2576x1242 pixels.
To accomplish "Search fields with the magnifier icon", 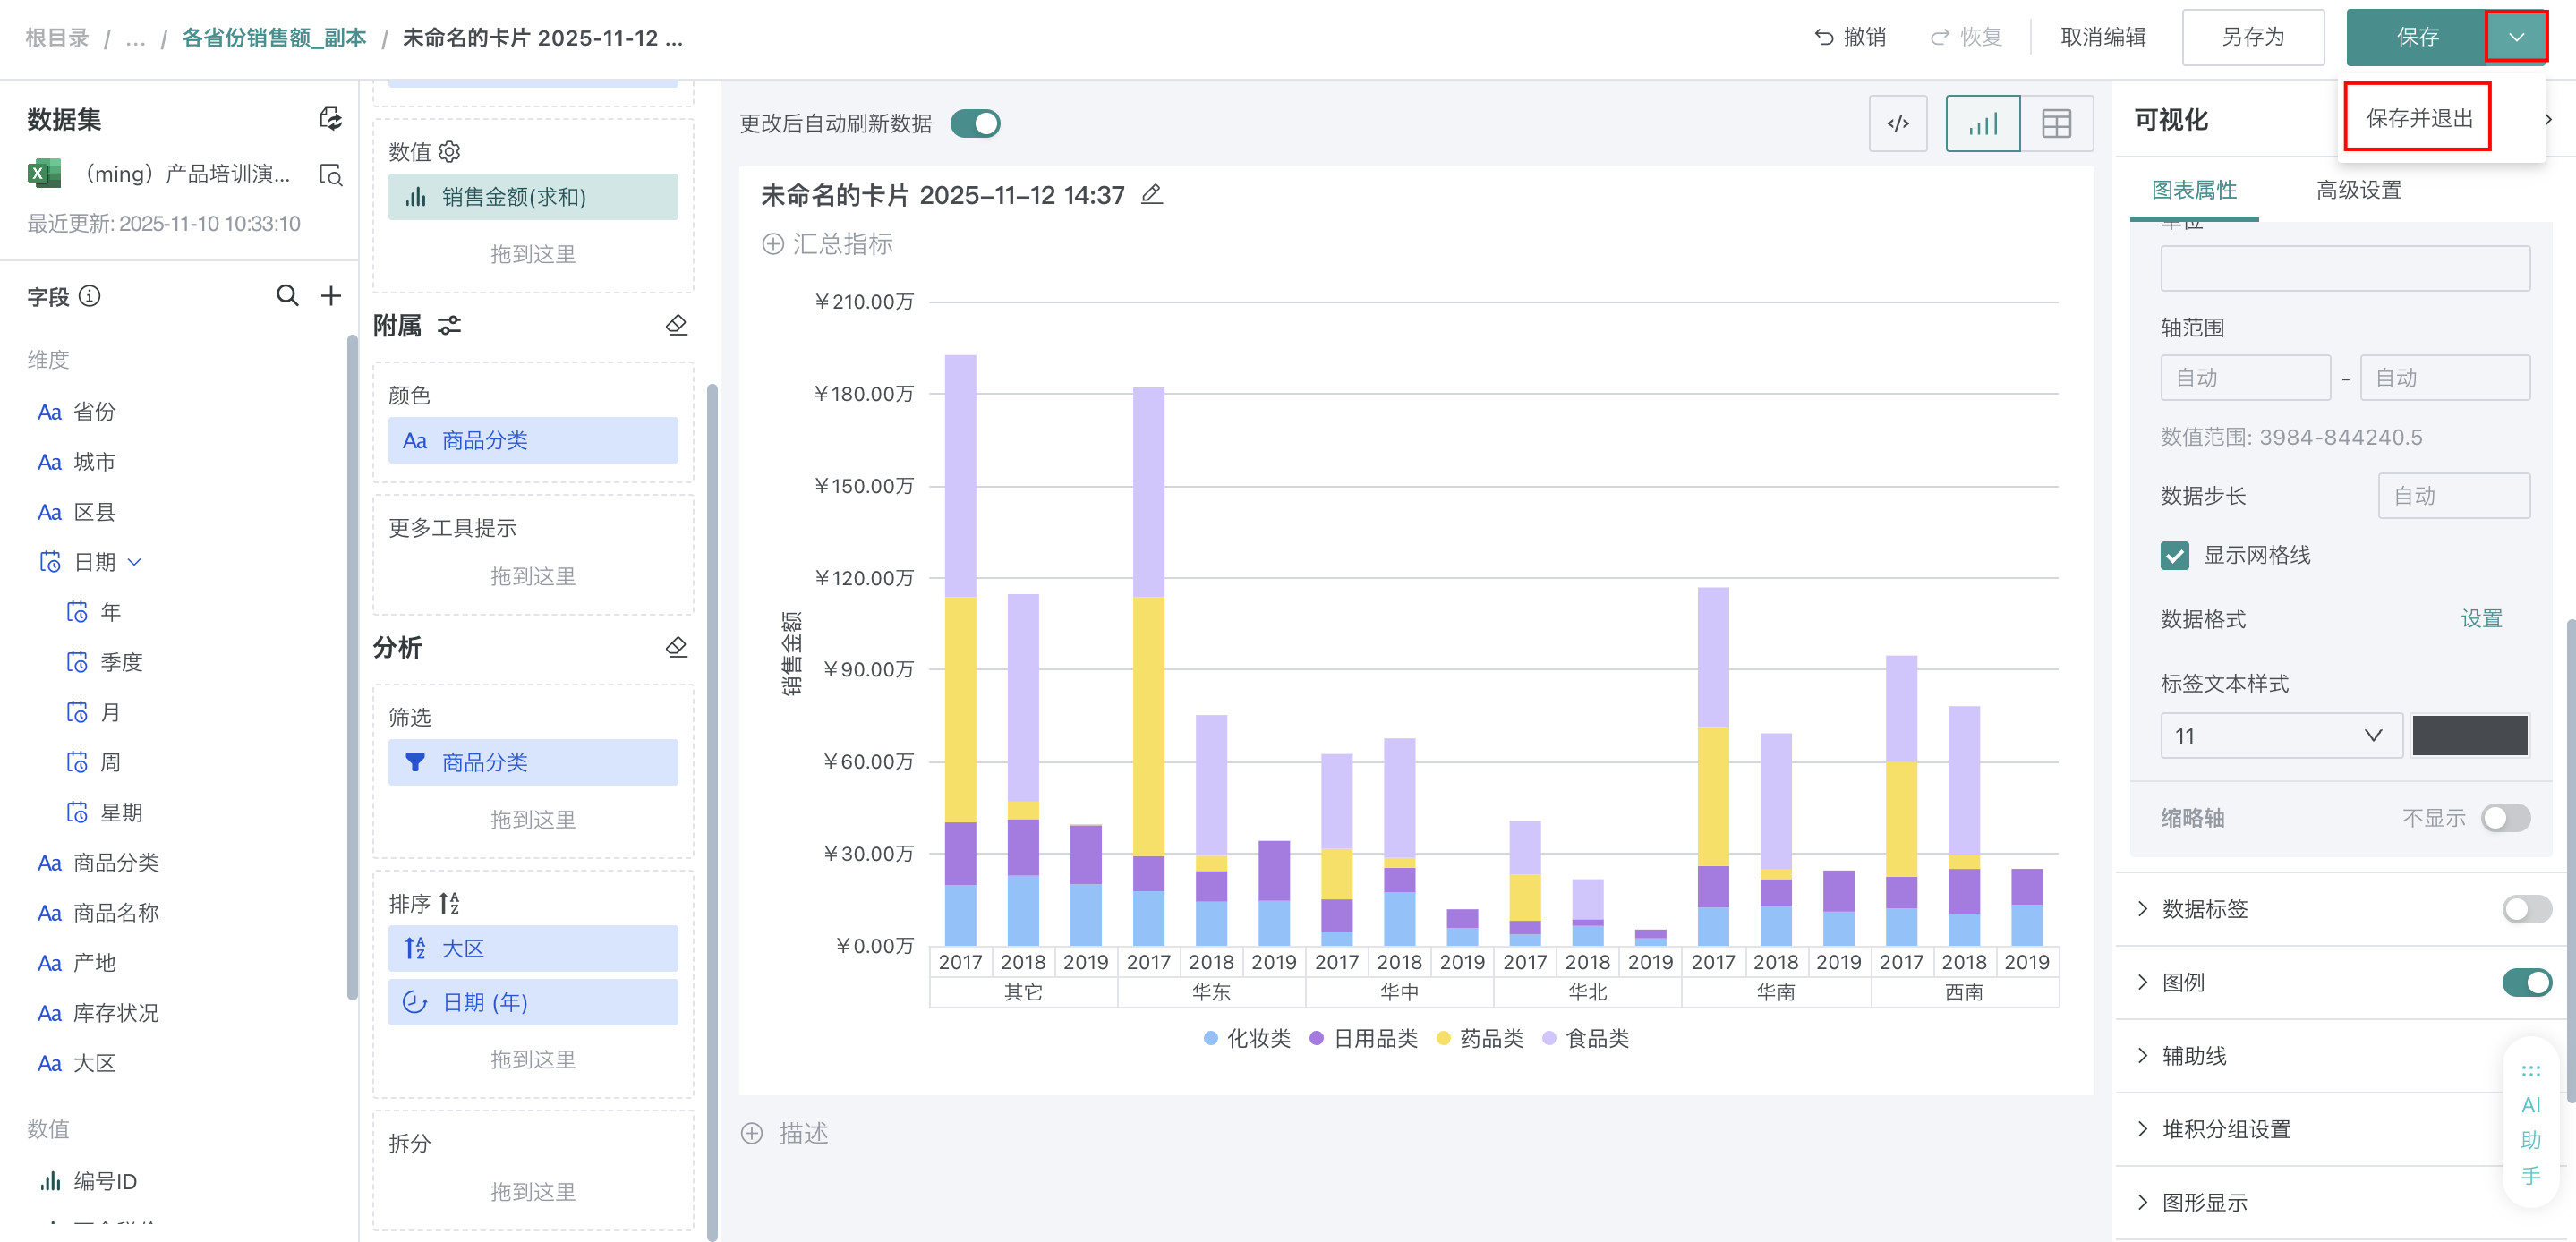I will pyautogui.click(x=287, y=296).
